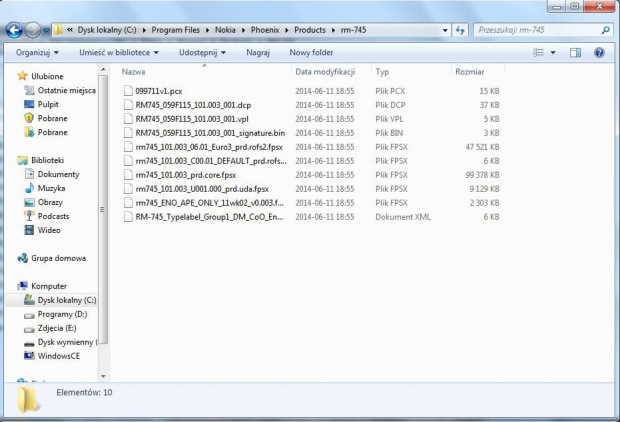This screenshot has height=422, width=620.
Task: Click the first Pobrane shield icon
Action: click(29, 118)
